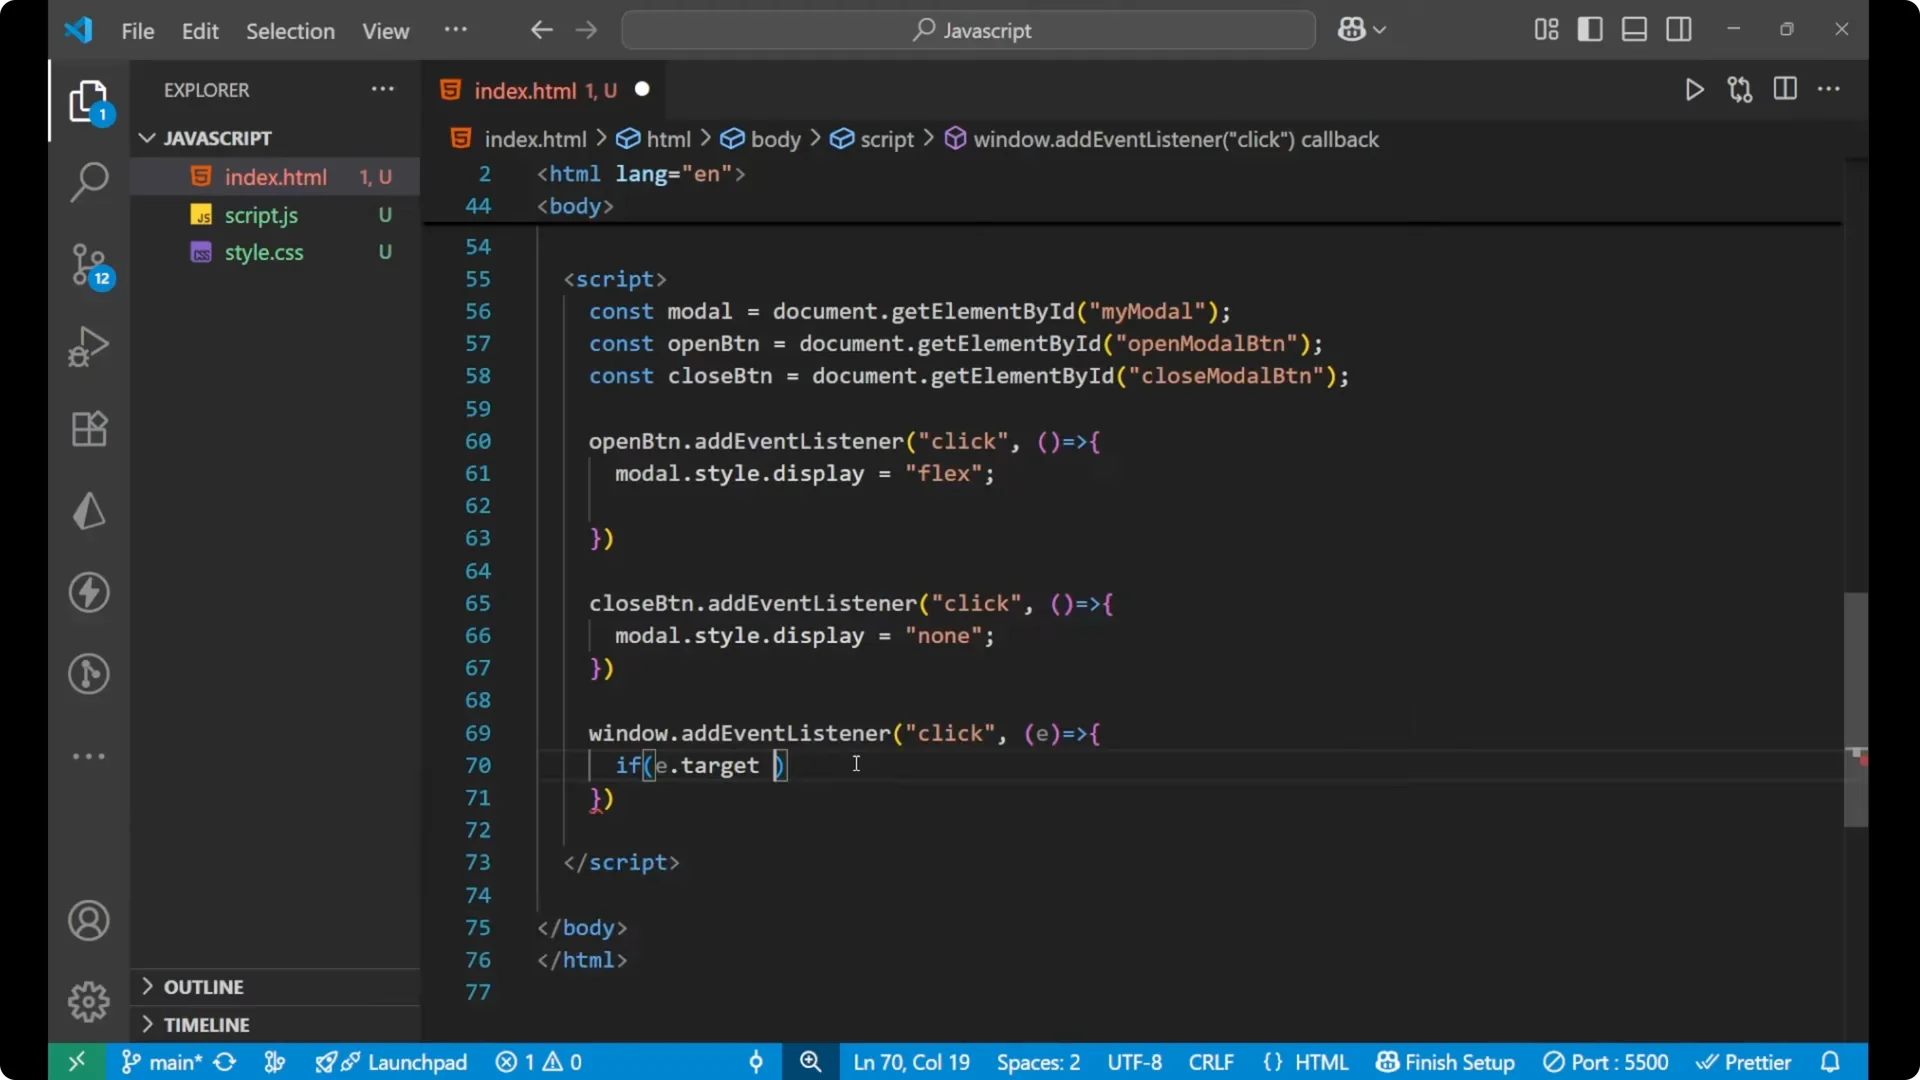Open the Source Control panel
Screen dimensions: 1920x1080
(x=88, y=265)
